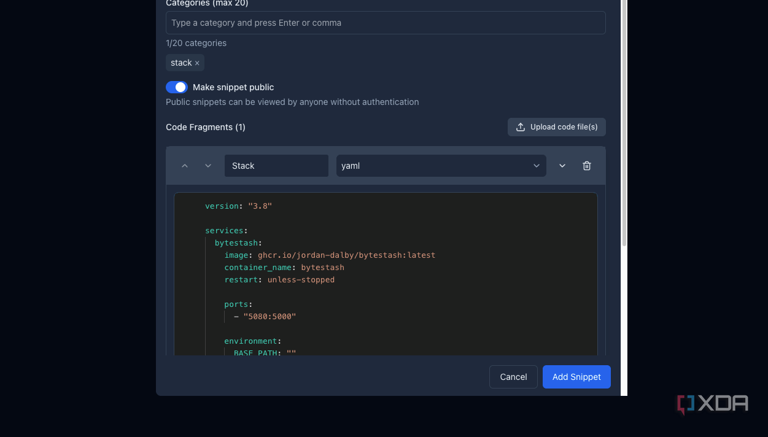Image resolution: width=768 pixels, height=437 pixels.
Task: Move Stack fragment down with chevron
Action: (208, 166)
